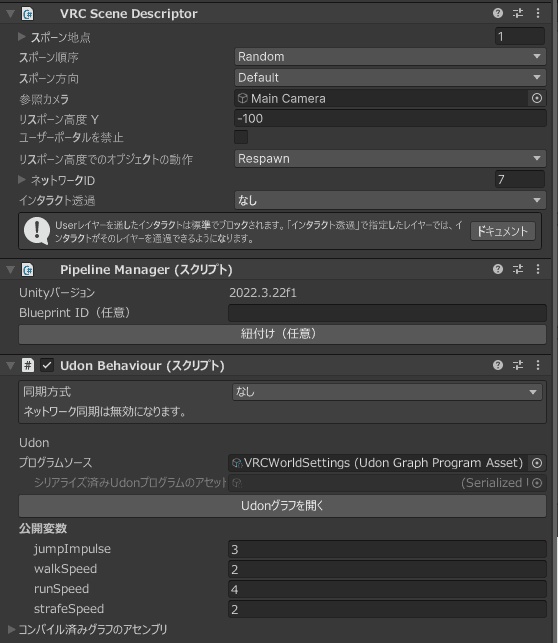This screenshot has height=643, width=558.
Task: Click 紐付け（任意） button
Action: pyautogui.click(x=282, y=334)
